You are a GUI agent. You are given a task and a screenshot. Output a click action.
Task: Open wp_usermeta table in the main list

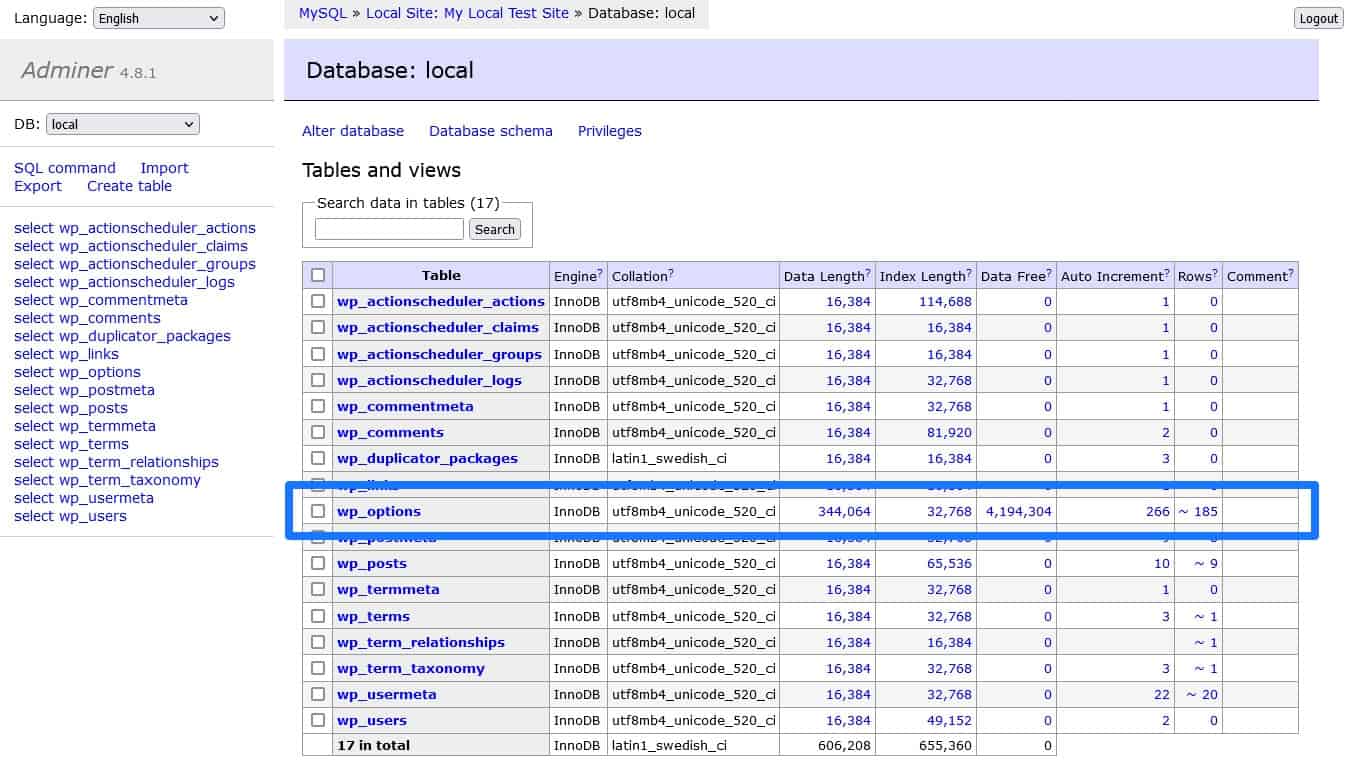point(387,694)
